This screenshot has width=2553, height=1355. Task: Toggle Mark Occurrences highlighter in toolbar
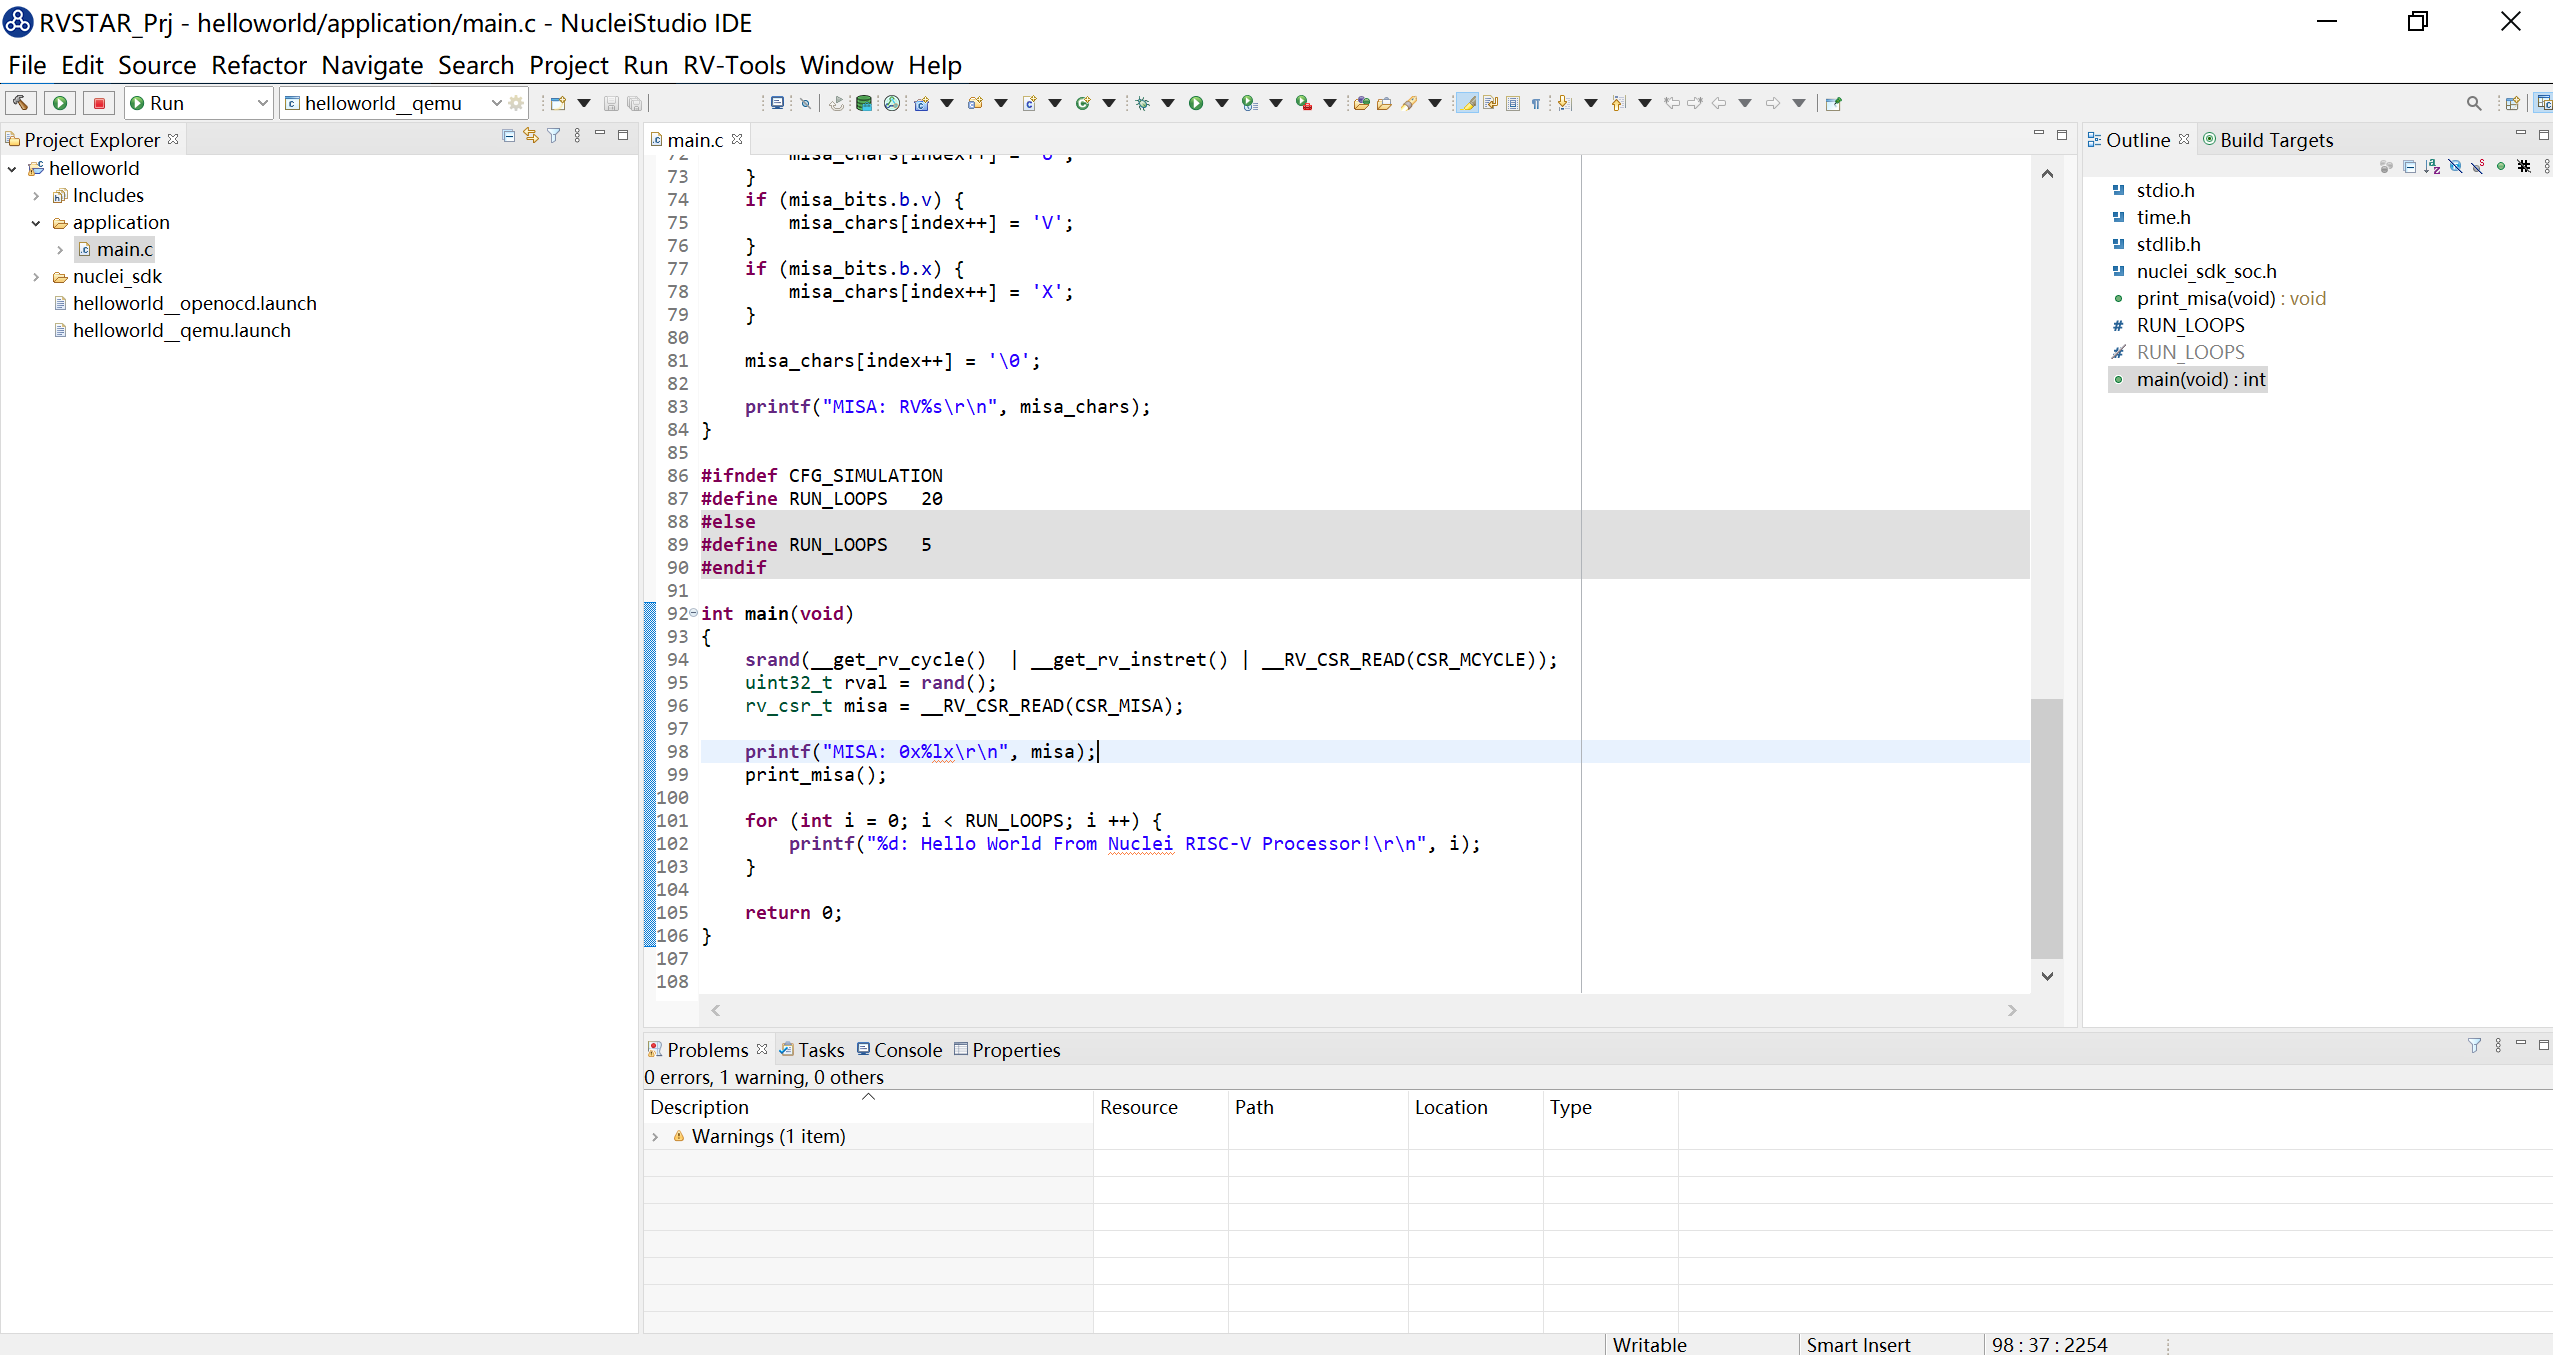click(1468, 103)
